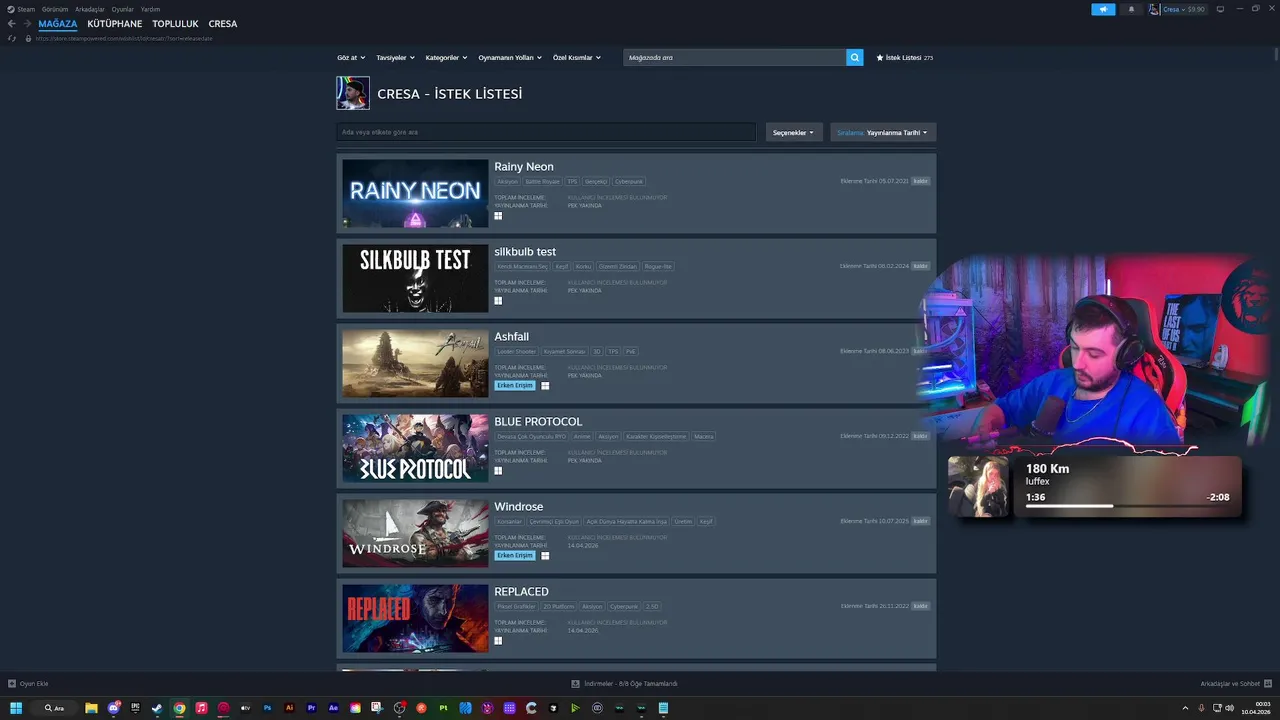1280x720 pixels.
Task: Click the wishlist filter input field
Action: (546, 132)
